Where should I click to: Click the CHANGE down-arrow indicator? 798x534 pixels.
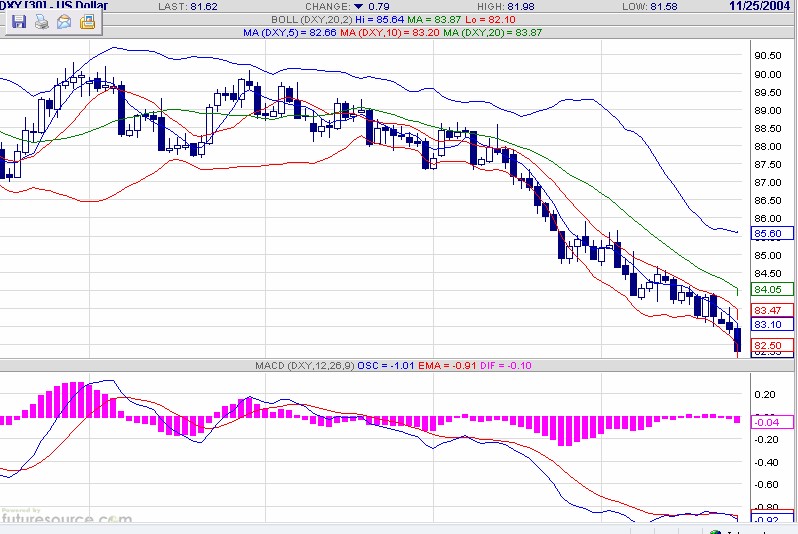tap(359, 7)
